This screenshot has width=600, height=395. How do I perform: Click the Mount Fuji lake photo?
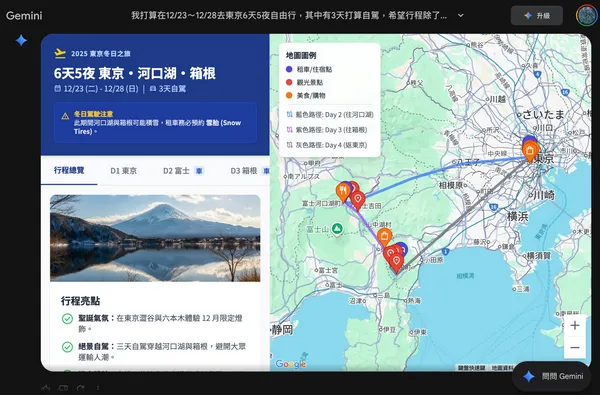155,238
